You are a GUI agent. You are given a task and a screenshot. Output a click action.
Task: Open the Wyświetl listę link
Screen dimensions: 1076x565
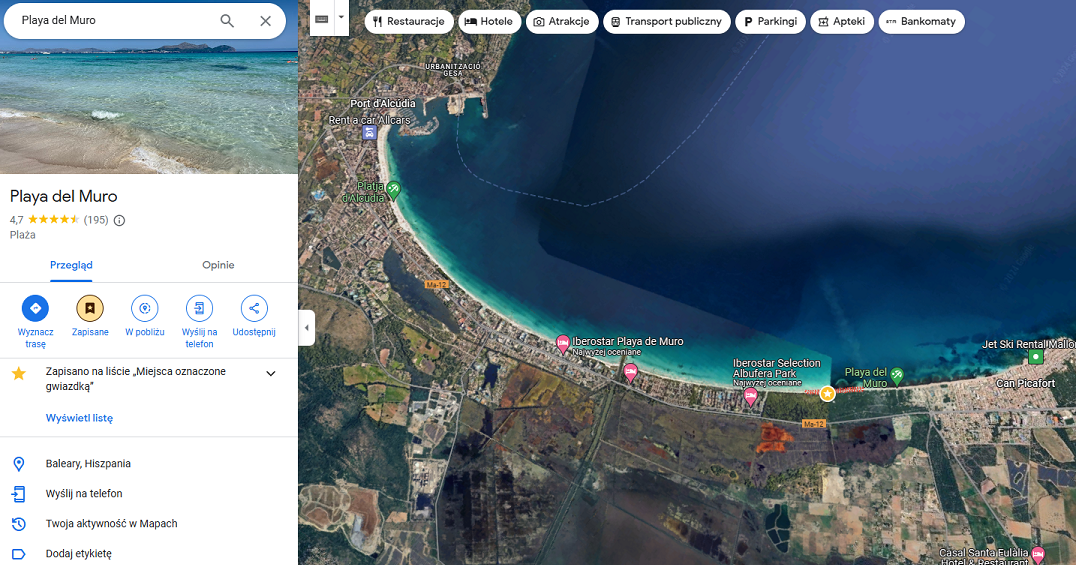click(80, 417)
